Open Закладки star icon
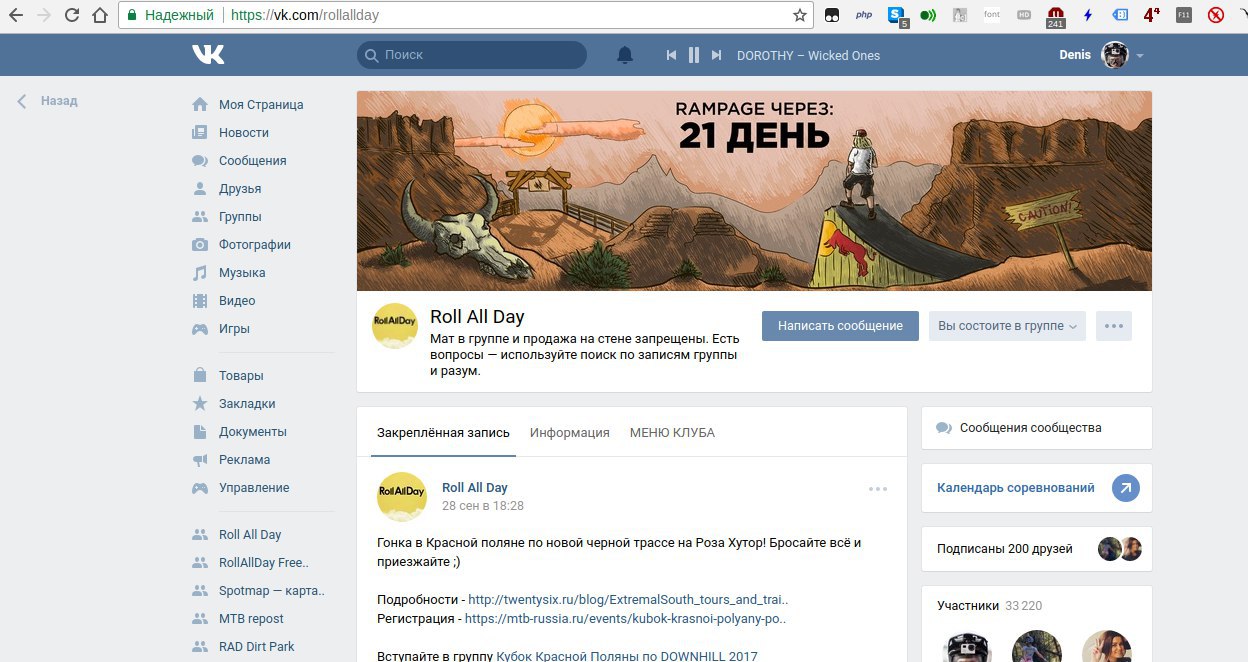This screenshot has width=1248, height=662. [200, 404]
